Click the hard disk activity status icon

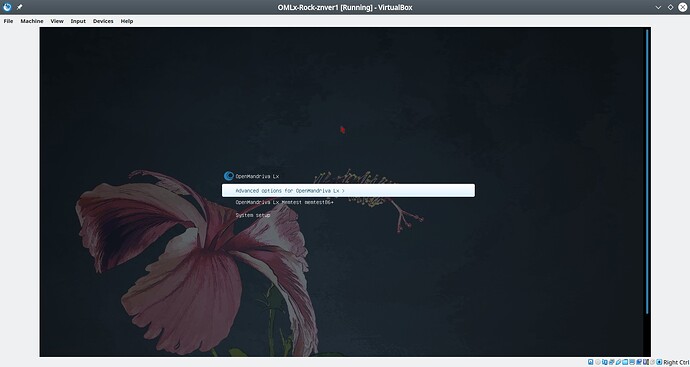[591, 362]
